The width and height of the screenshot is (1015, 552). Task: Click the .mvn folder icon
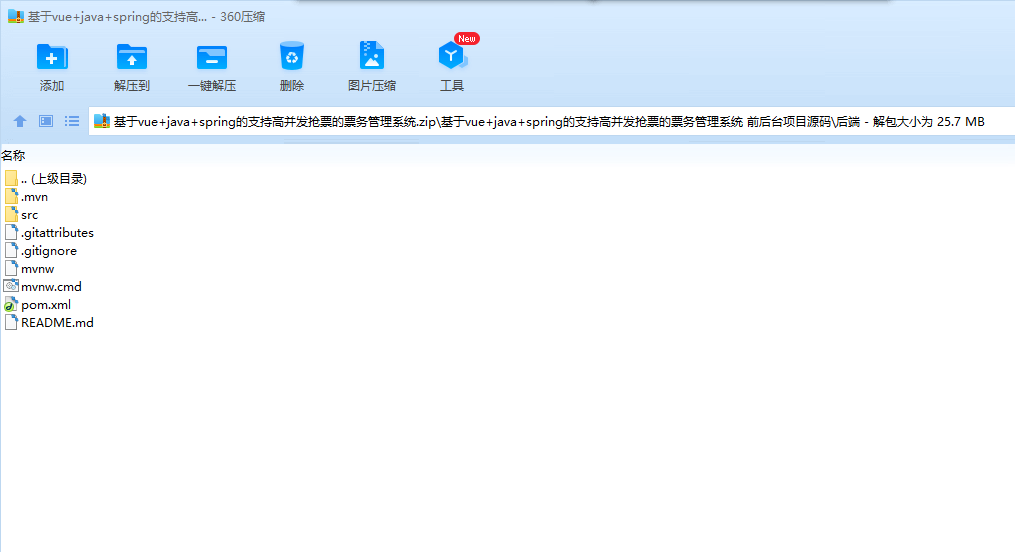pos(11,197)
